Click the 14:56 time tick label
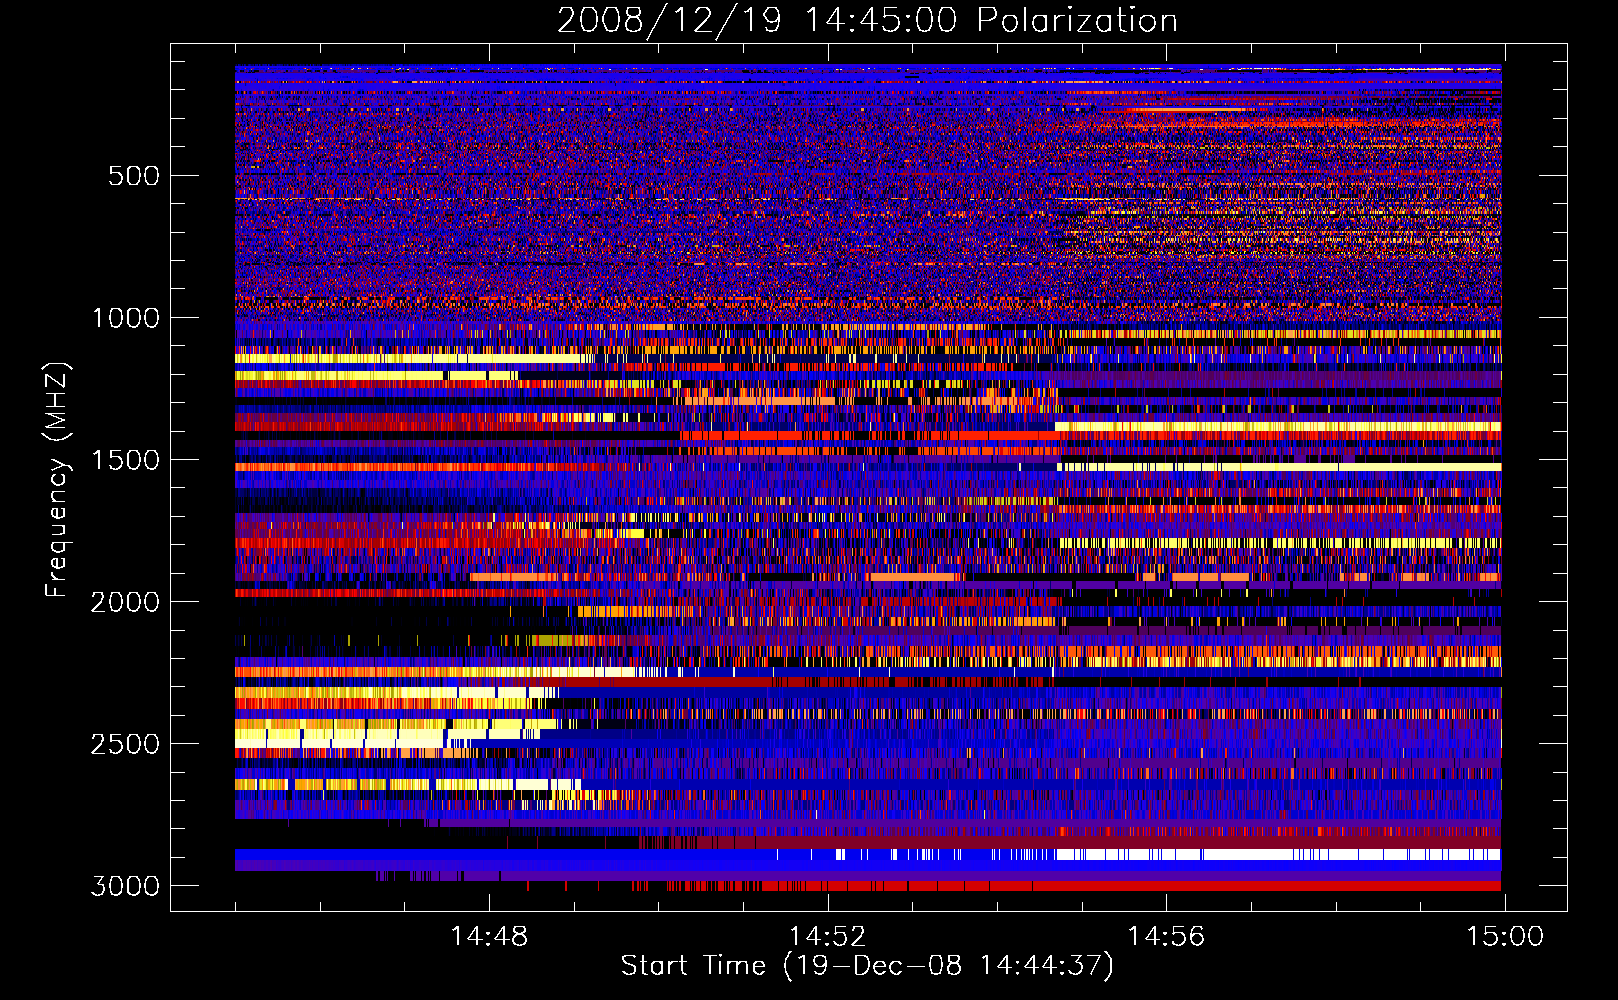Image resolution: width=1618 pixels, height=1000 pixels. pyautogui.click(x=1166, y=937)
